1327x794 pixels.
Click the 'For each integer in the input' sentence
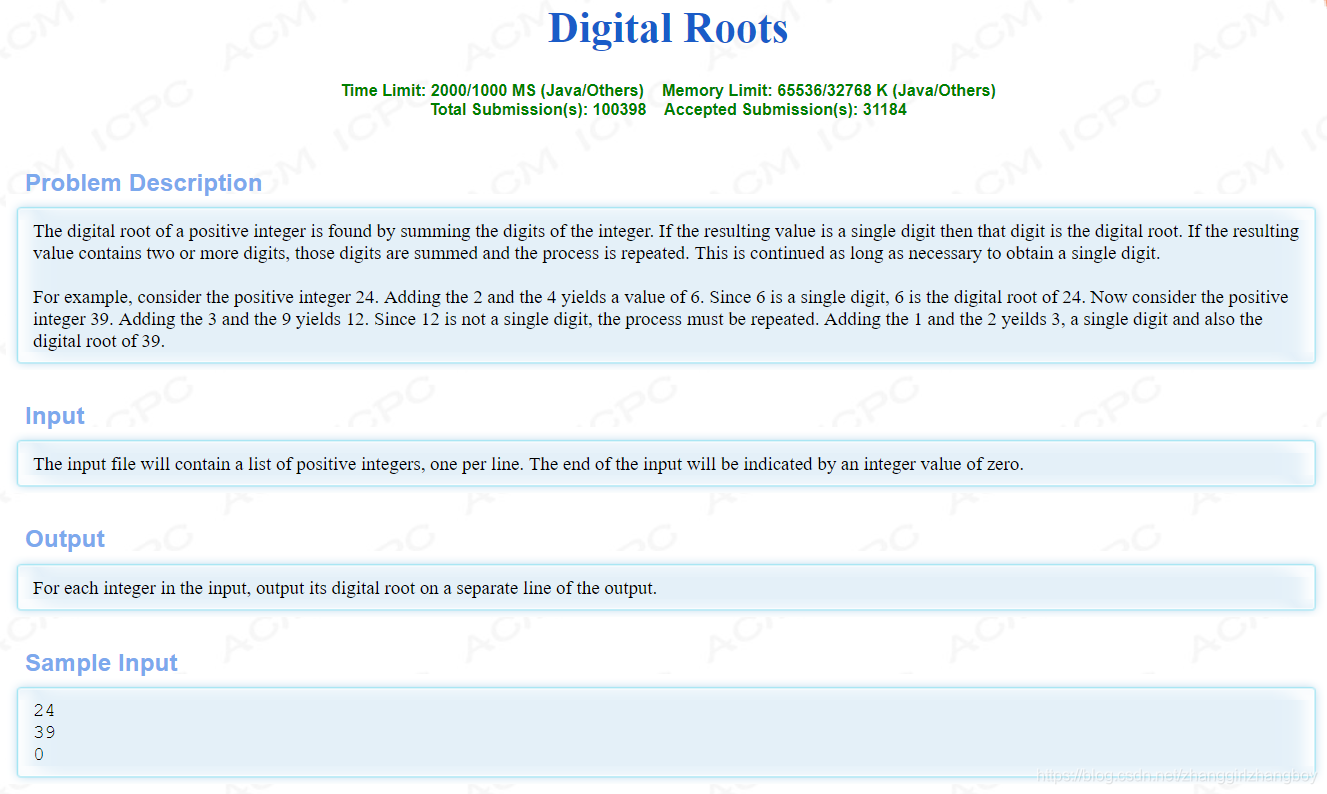(345, 588)
